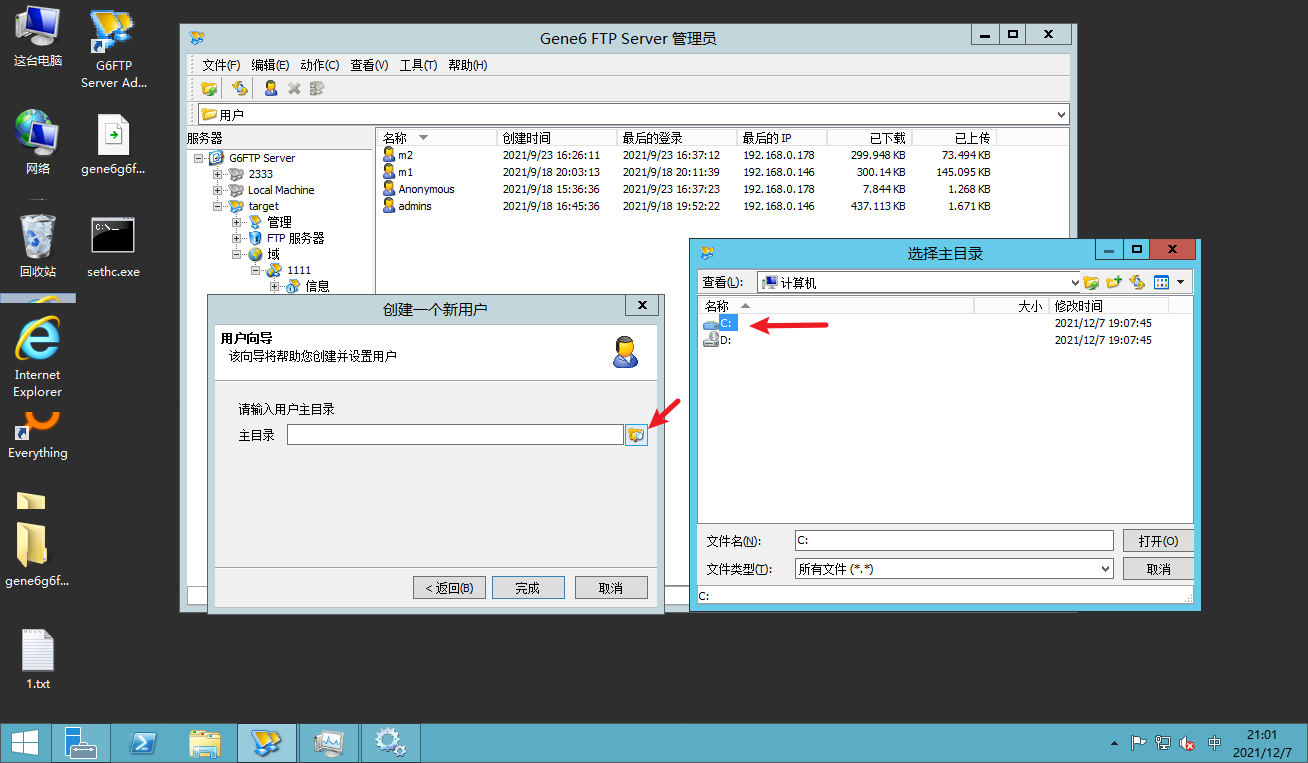Screen dimensions: 1308x763
Task: Select the 1111 domain tree item
Action: coord(299,270)
